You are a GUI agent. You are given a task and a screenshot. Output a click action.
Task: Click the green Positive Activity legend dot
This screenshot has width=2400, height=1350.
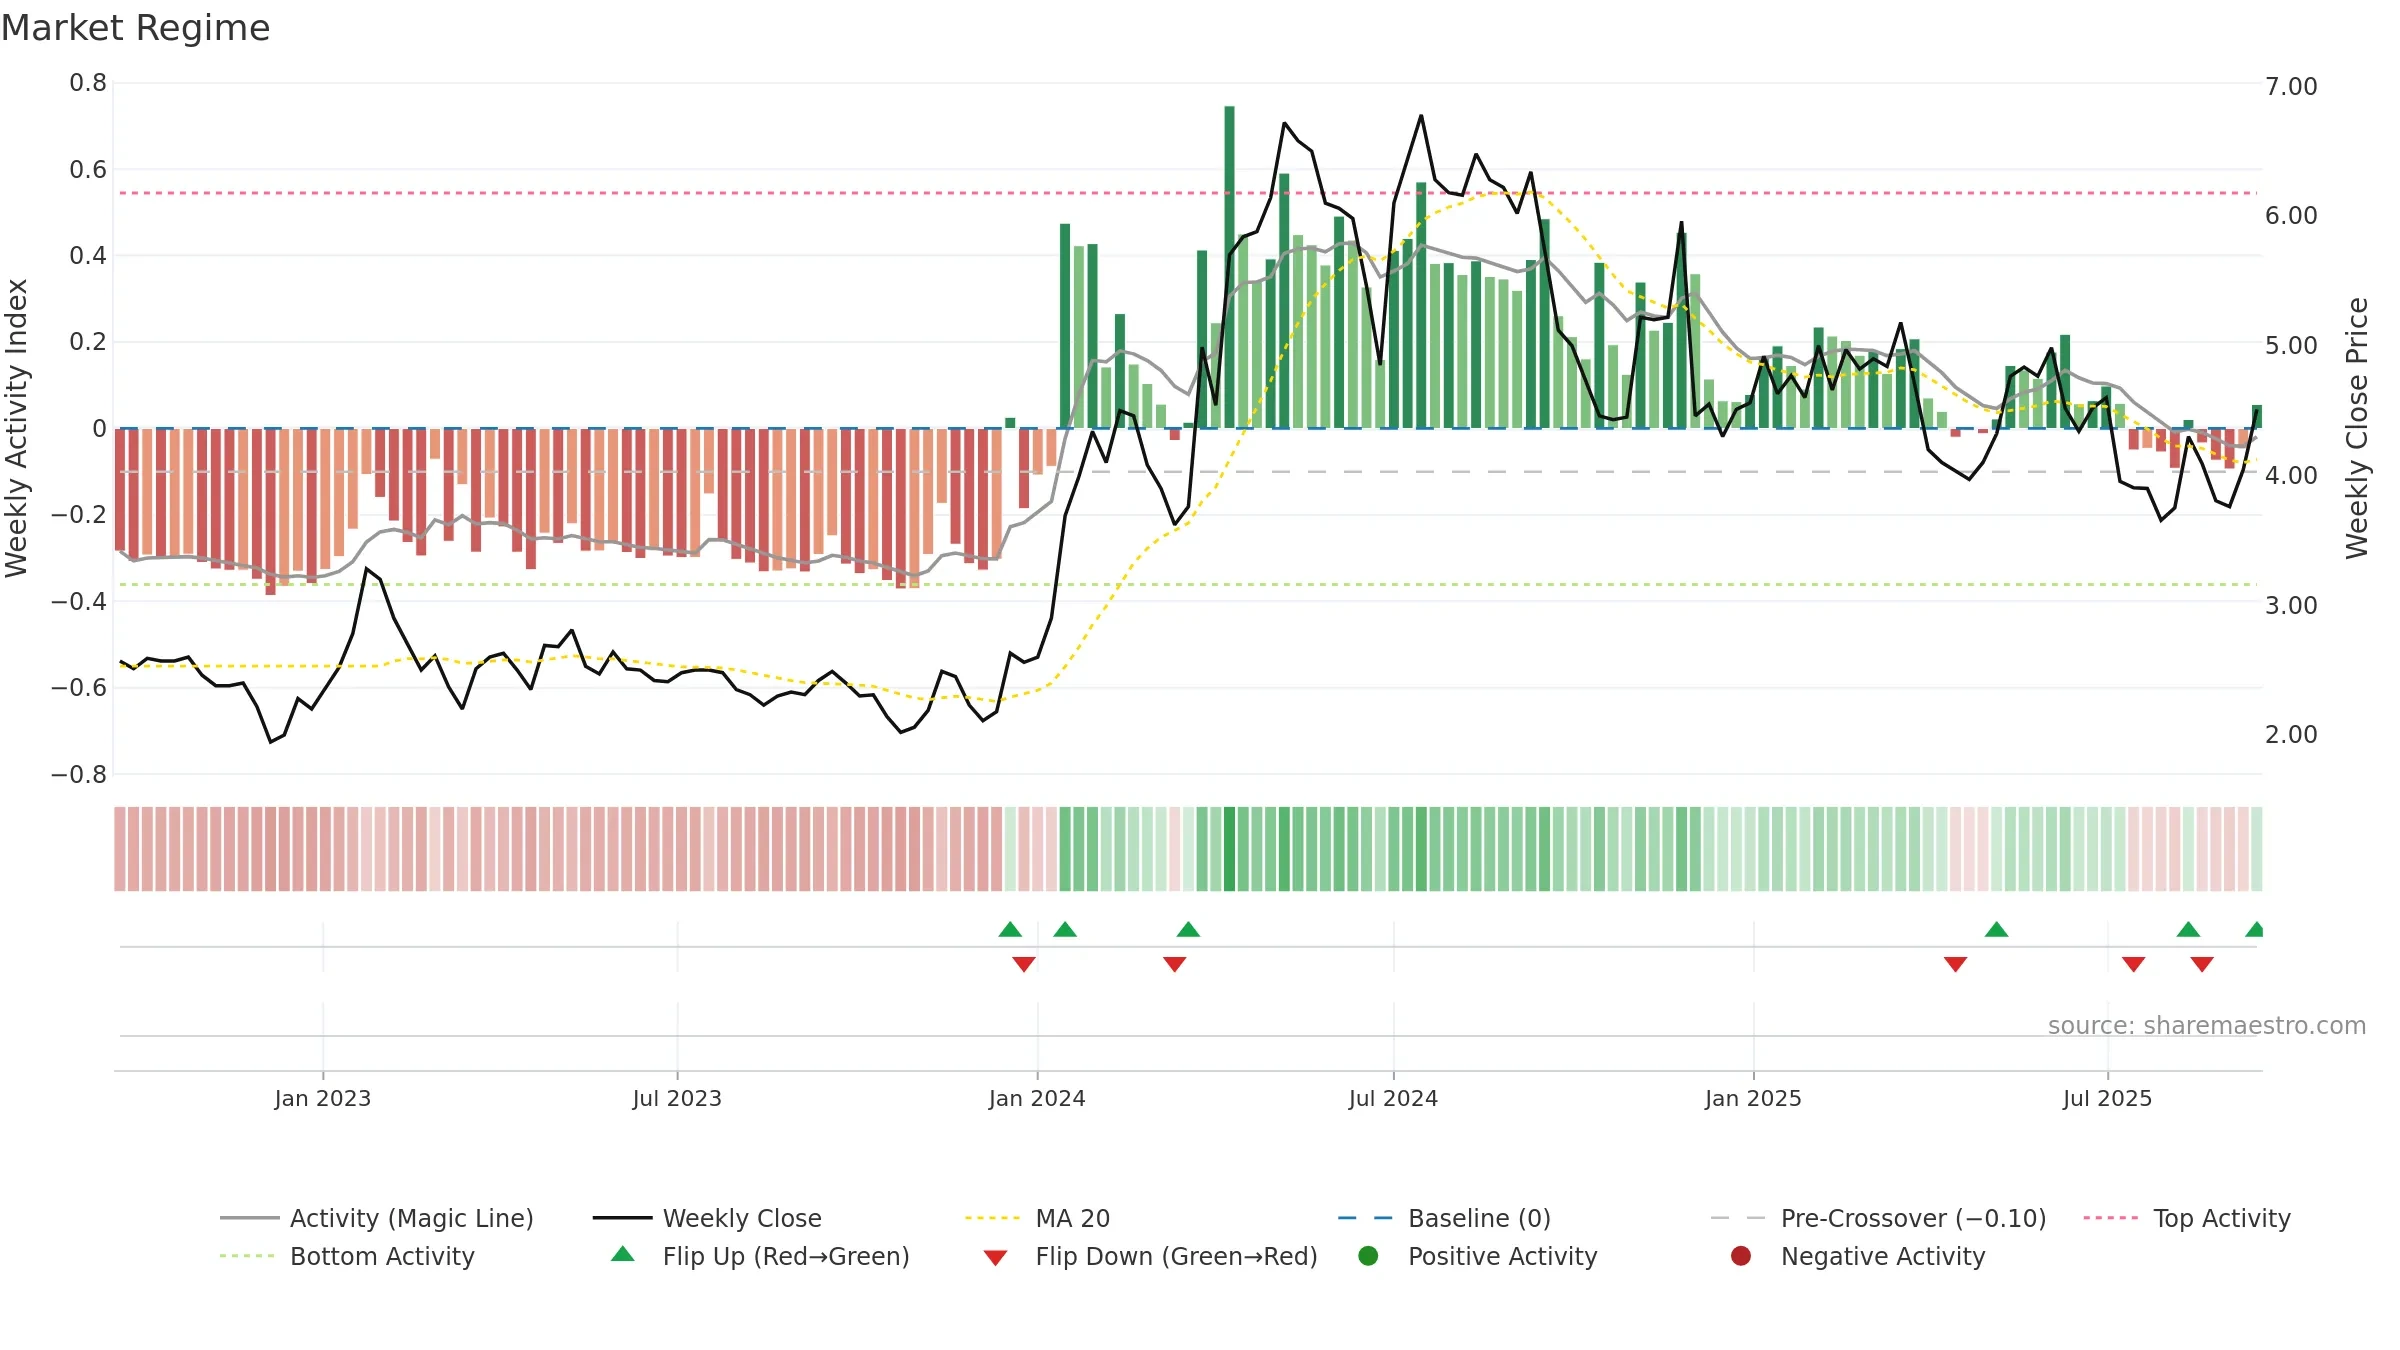click(x=1369, y=1256)
